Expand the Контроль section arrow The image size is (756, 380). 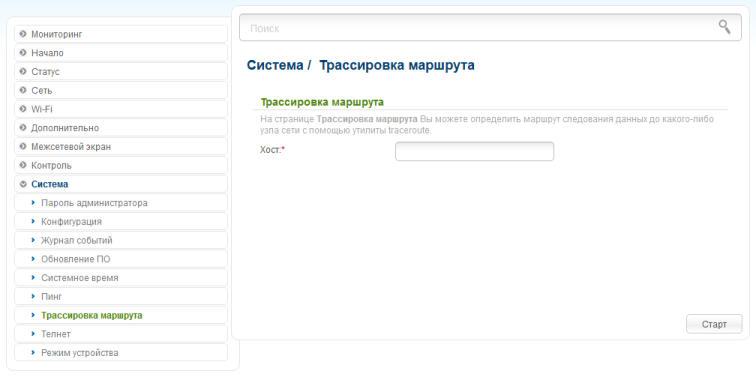pyautogui.click(x=23, y=165)
